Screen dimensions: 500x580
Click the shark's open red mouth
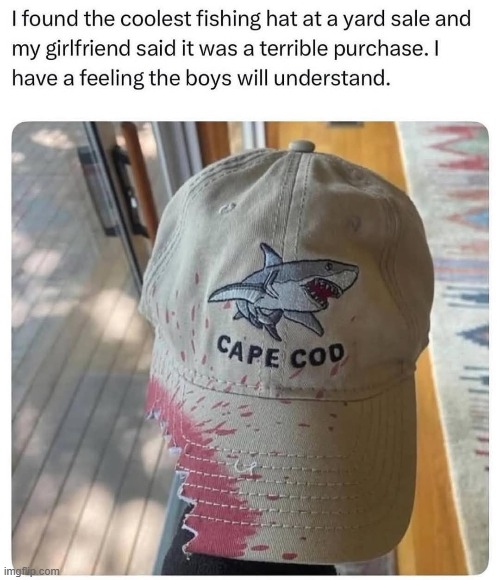[x=322, y=291]
